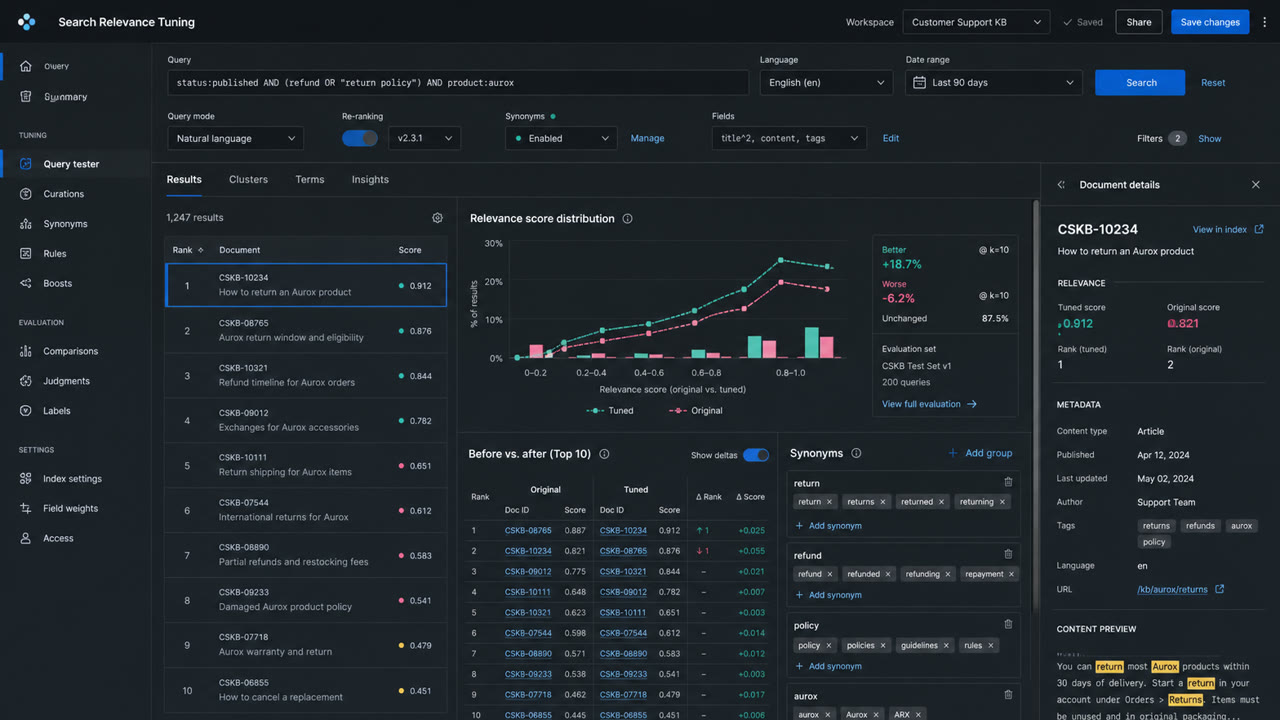Viewport: 1280px width, 720px height.
Task: Open result row CSKB-09233 Damaged Aurox product policy
Action: [306, 601]
